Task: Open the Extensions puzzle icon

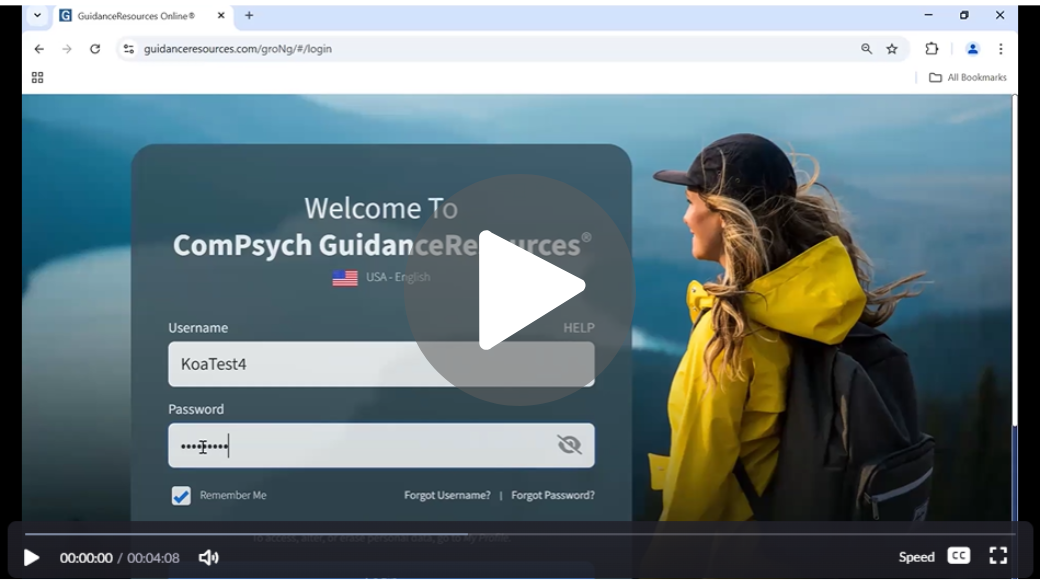Action: [932, 48]
